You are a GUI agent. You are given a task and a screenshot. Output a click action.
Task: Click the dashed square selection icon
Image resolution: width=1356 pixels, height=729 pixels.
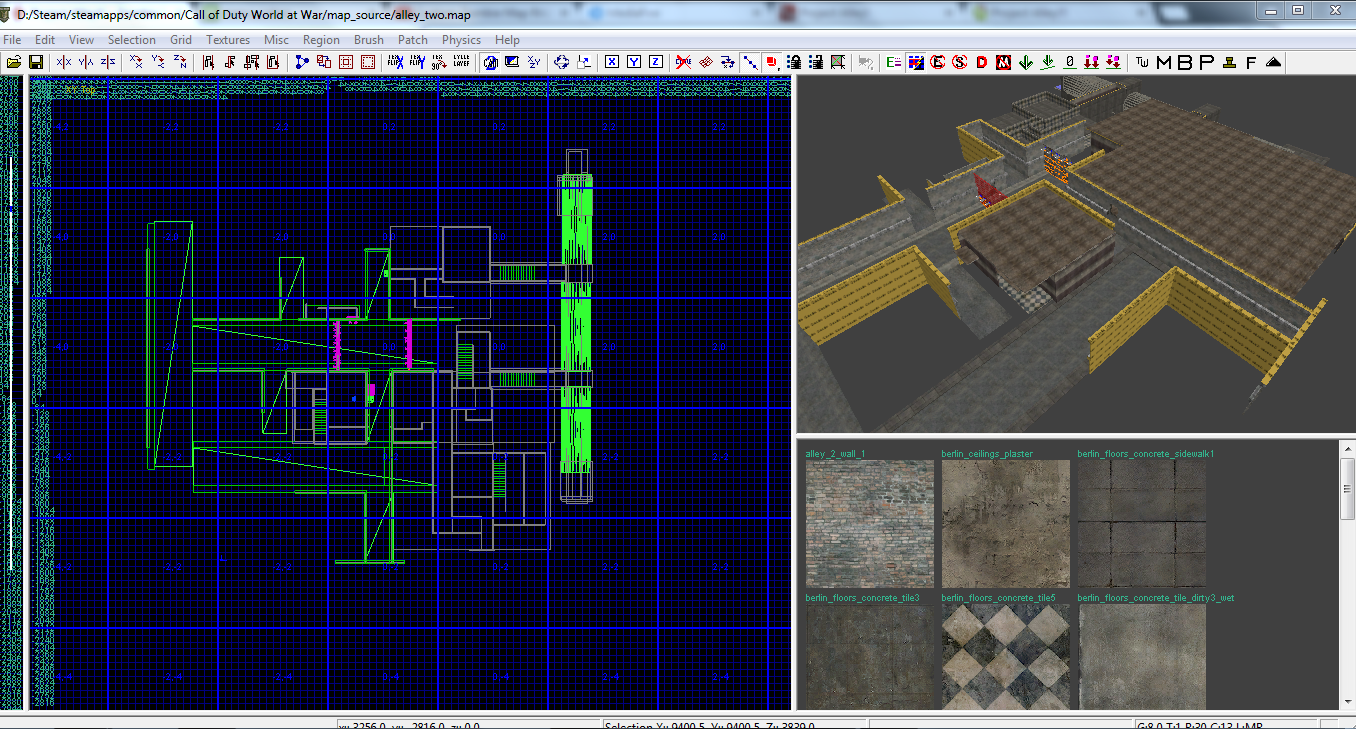coord(367,62)
